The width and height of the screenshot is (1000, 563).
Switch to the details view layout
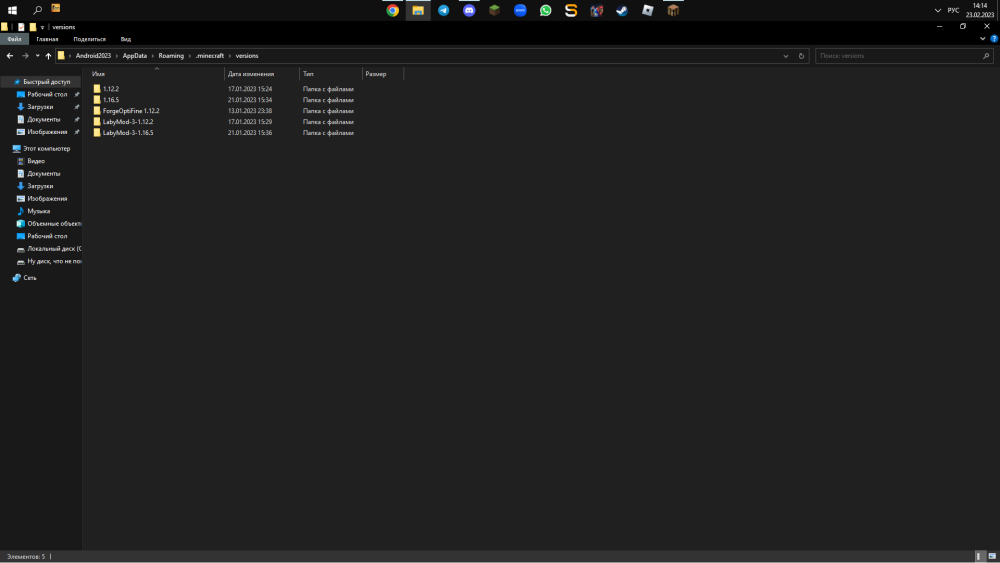(x=980, y=557)
